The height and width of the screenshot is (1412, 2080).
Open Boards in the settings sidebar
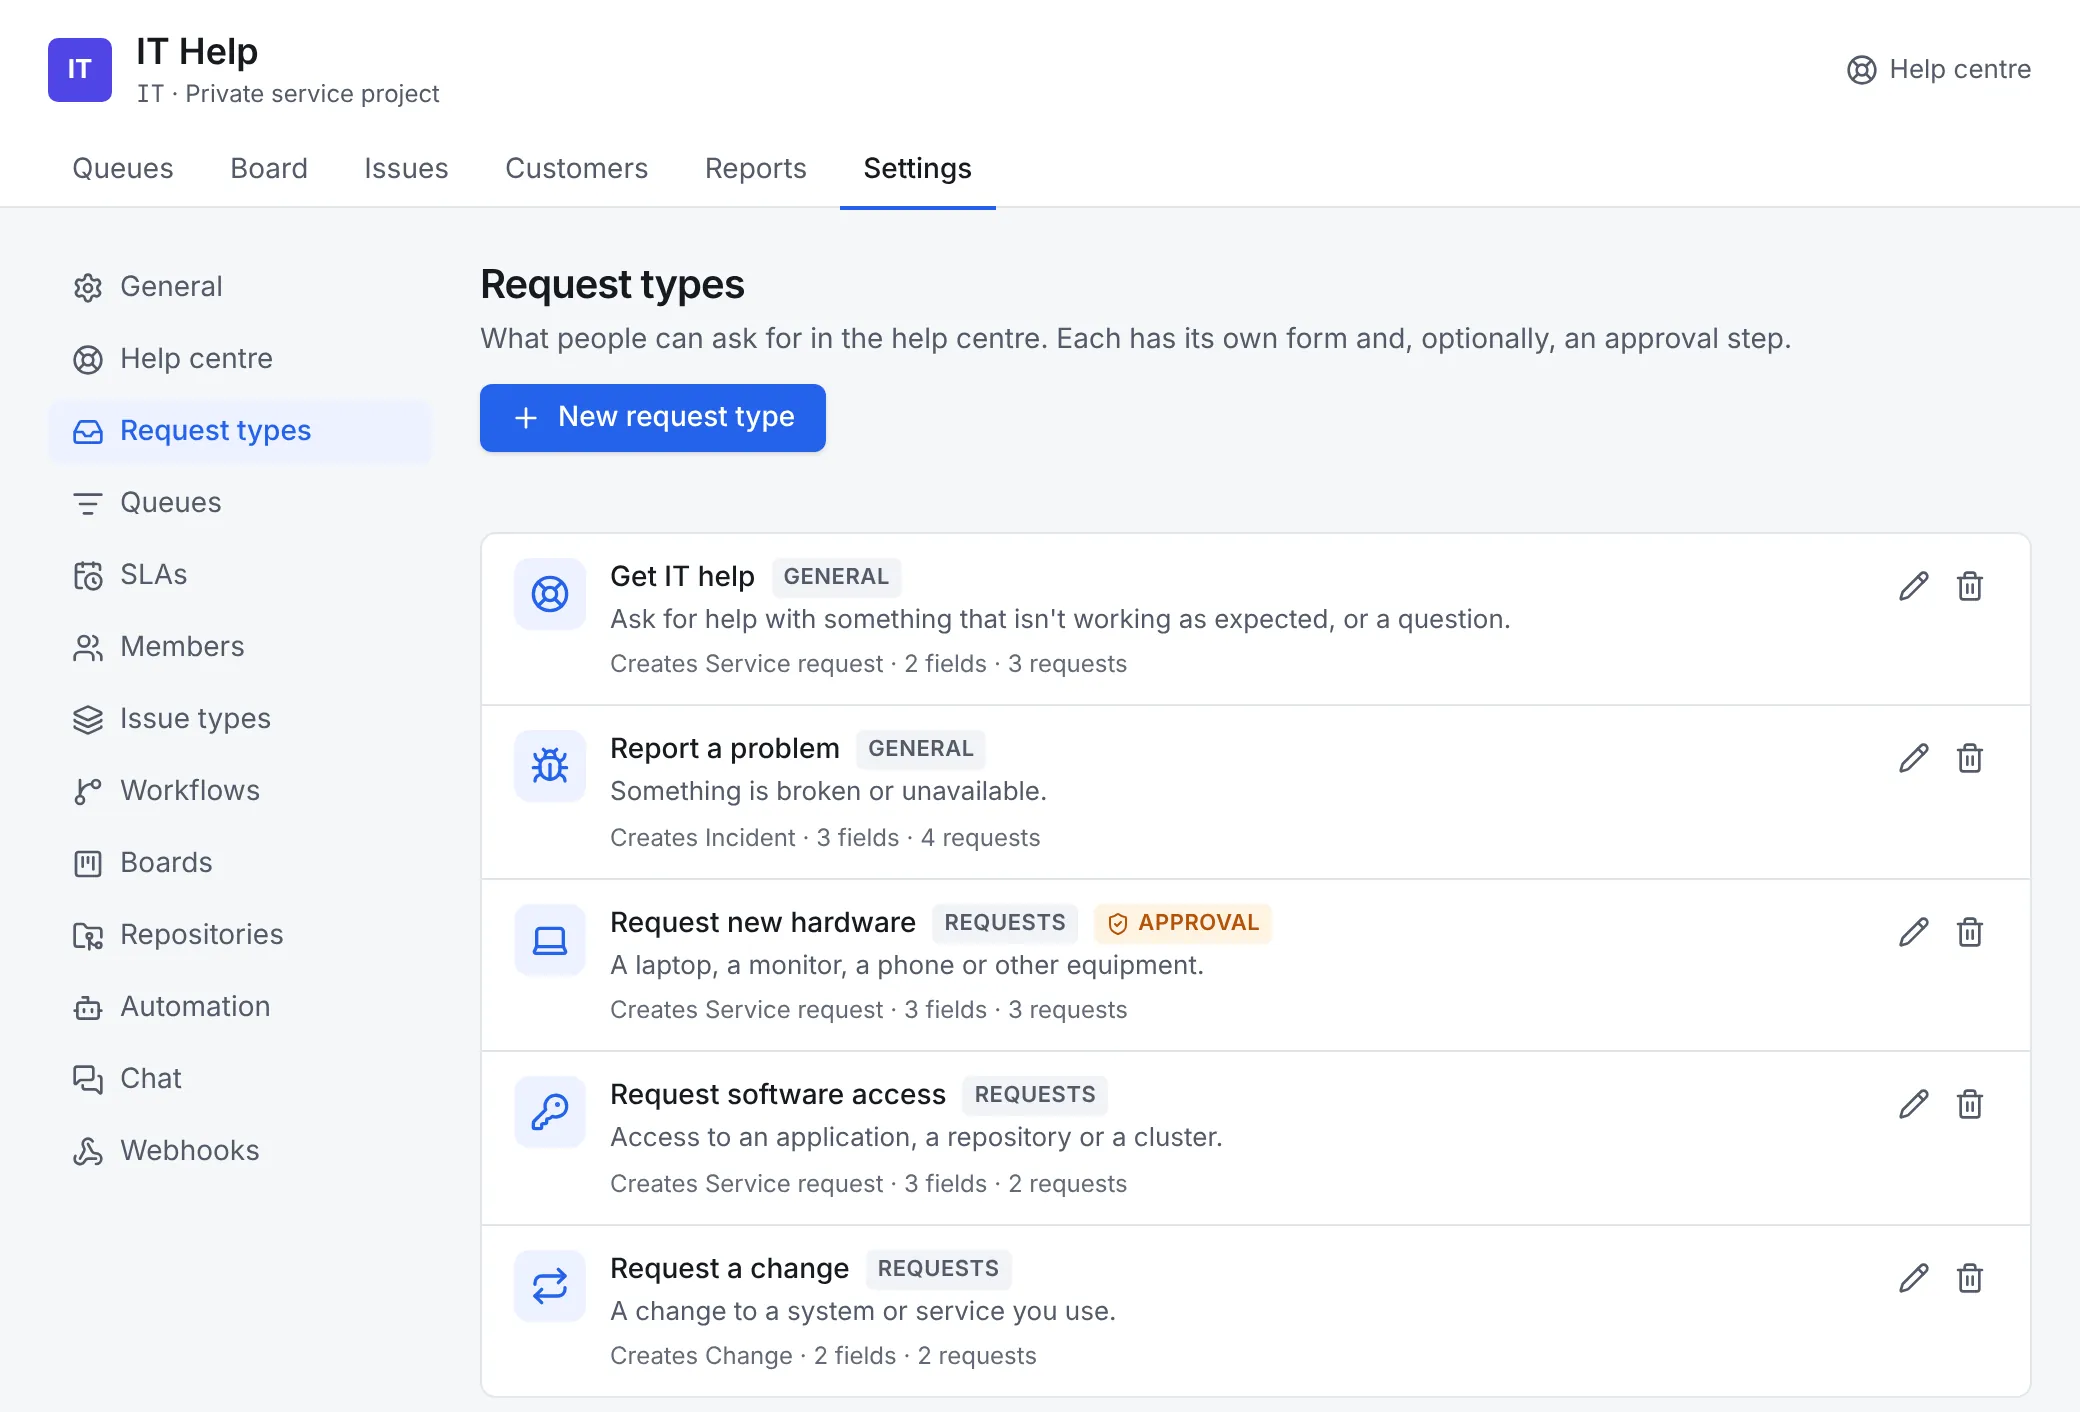point(240,863)
